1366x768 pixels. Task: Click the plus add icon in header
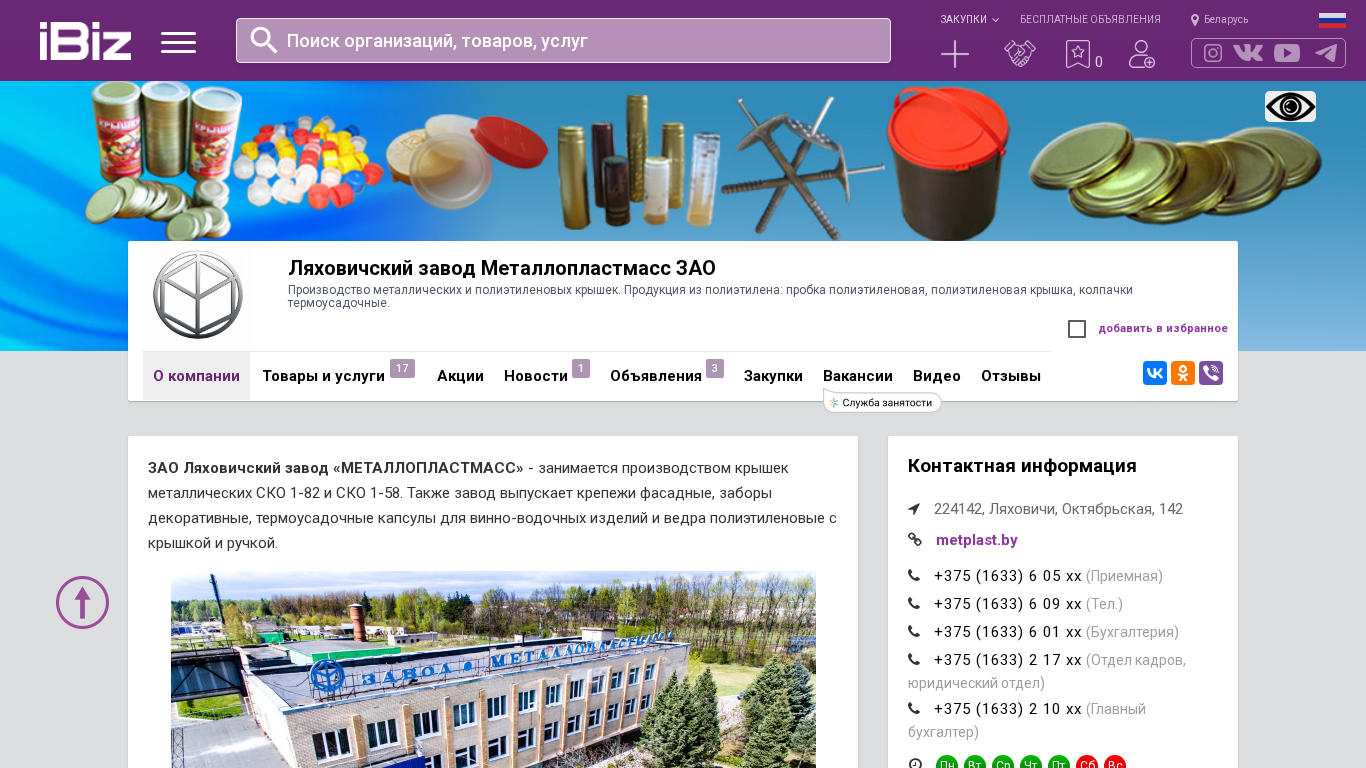pyautogui.click(x=955, y=54)
